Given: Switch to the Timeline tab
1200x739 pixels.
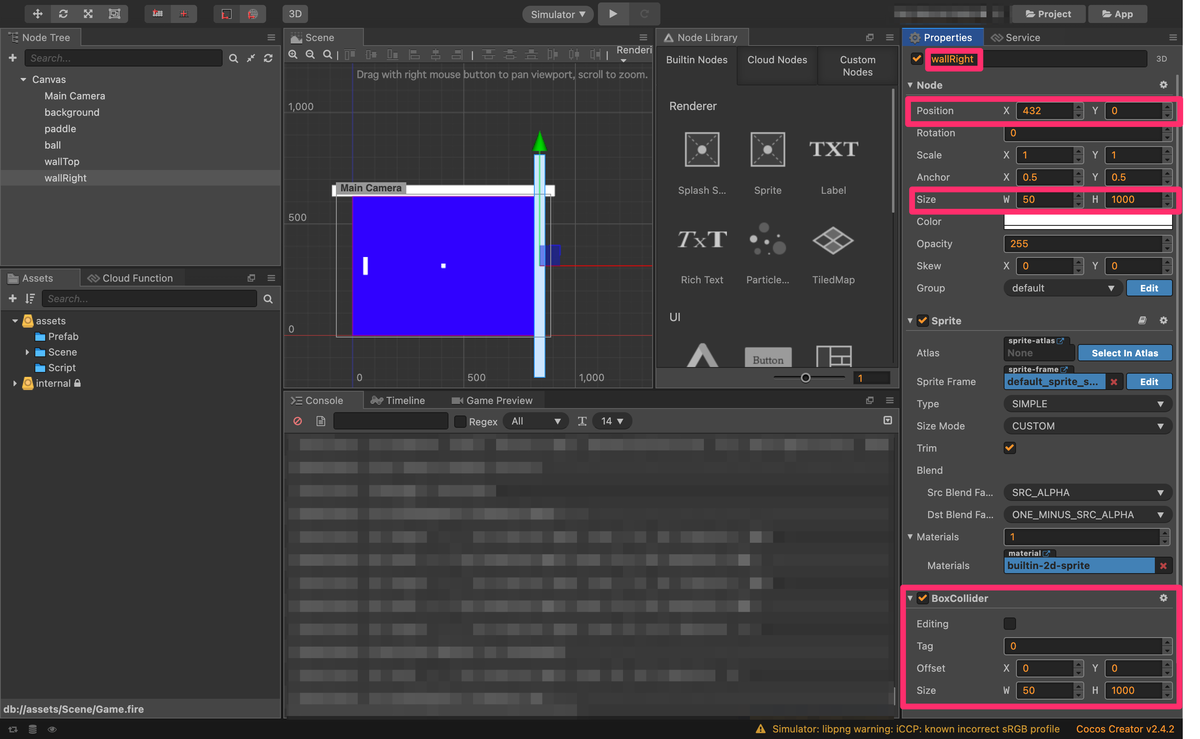Looking at the screenshot, I should [x=397, y=400].
